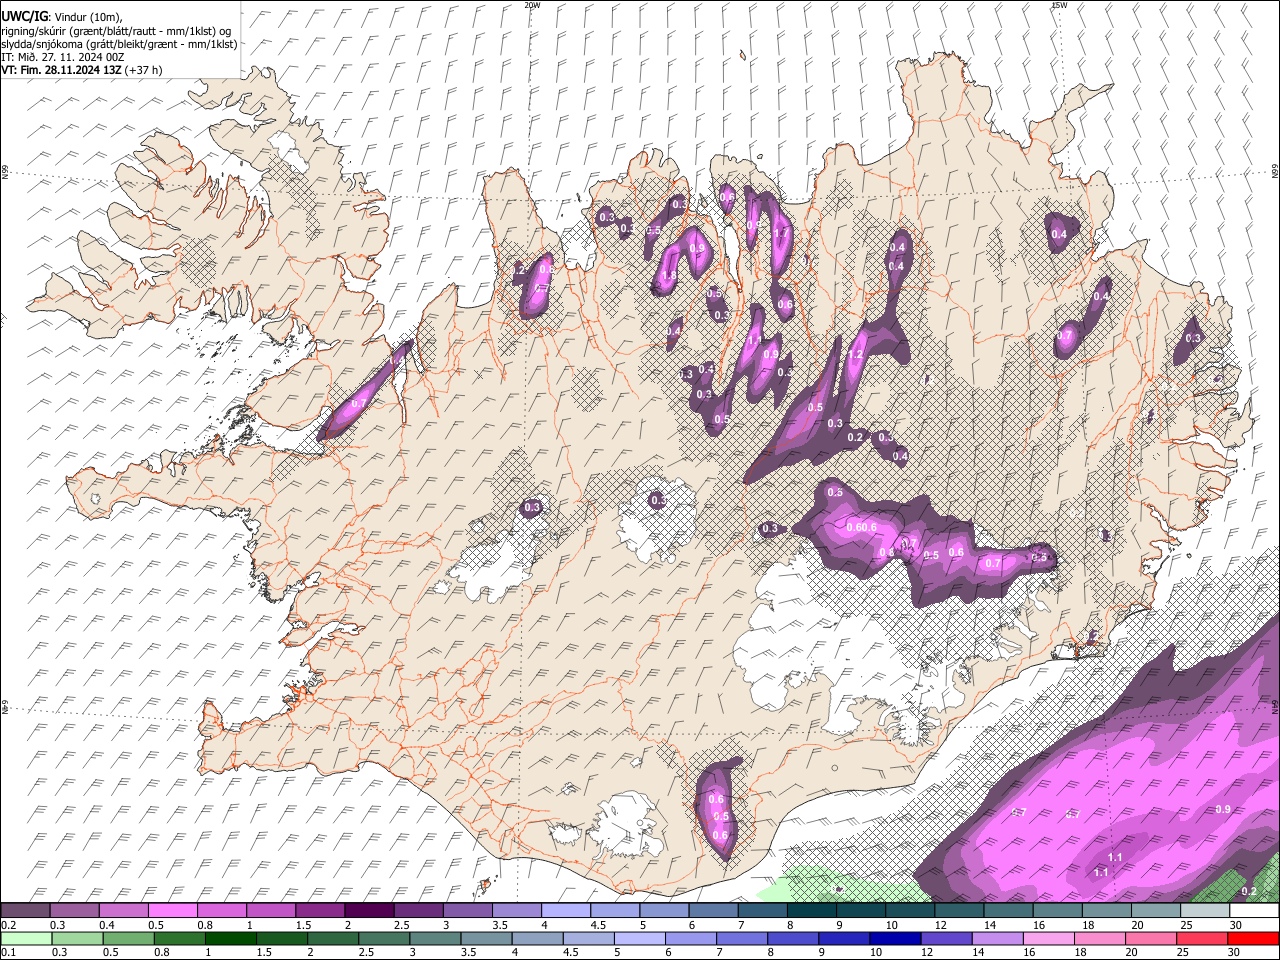Image resolution: width=1280 pixels, height=960 pixels.
Task: Pick top legend swatch between 0.2 and 0.3
Action: (x=25, y=910)
